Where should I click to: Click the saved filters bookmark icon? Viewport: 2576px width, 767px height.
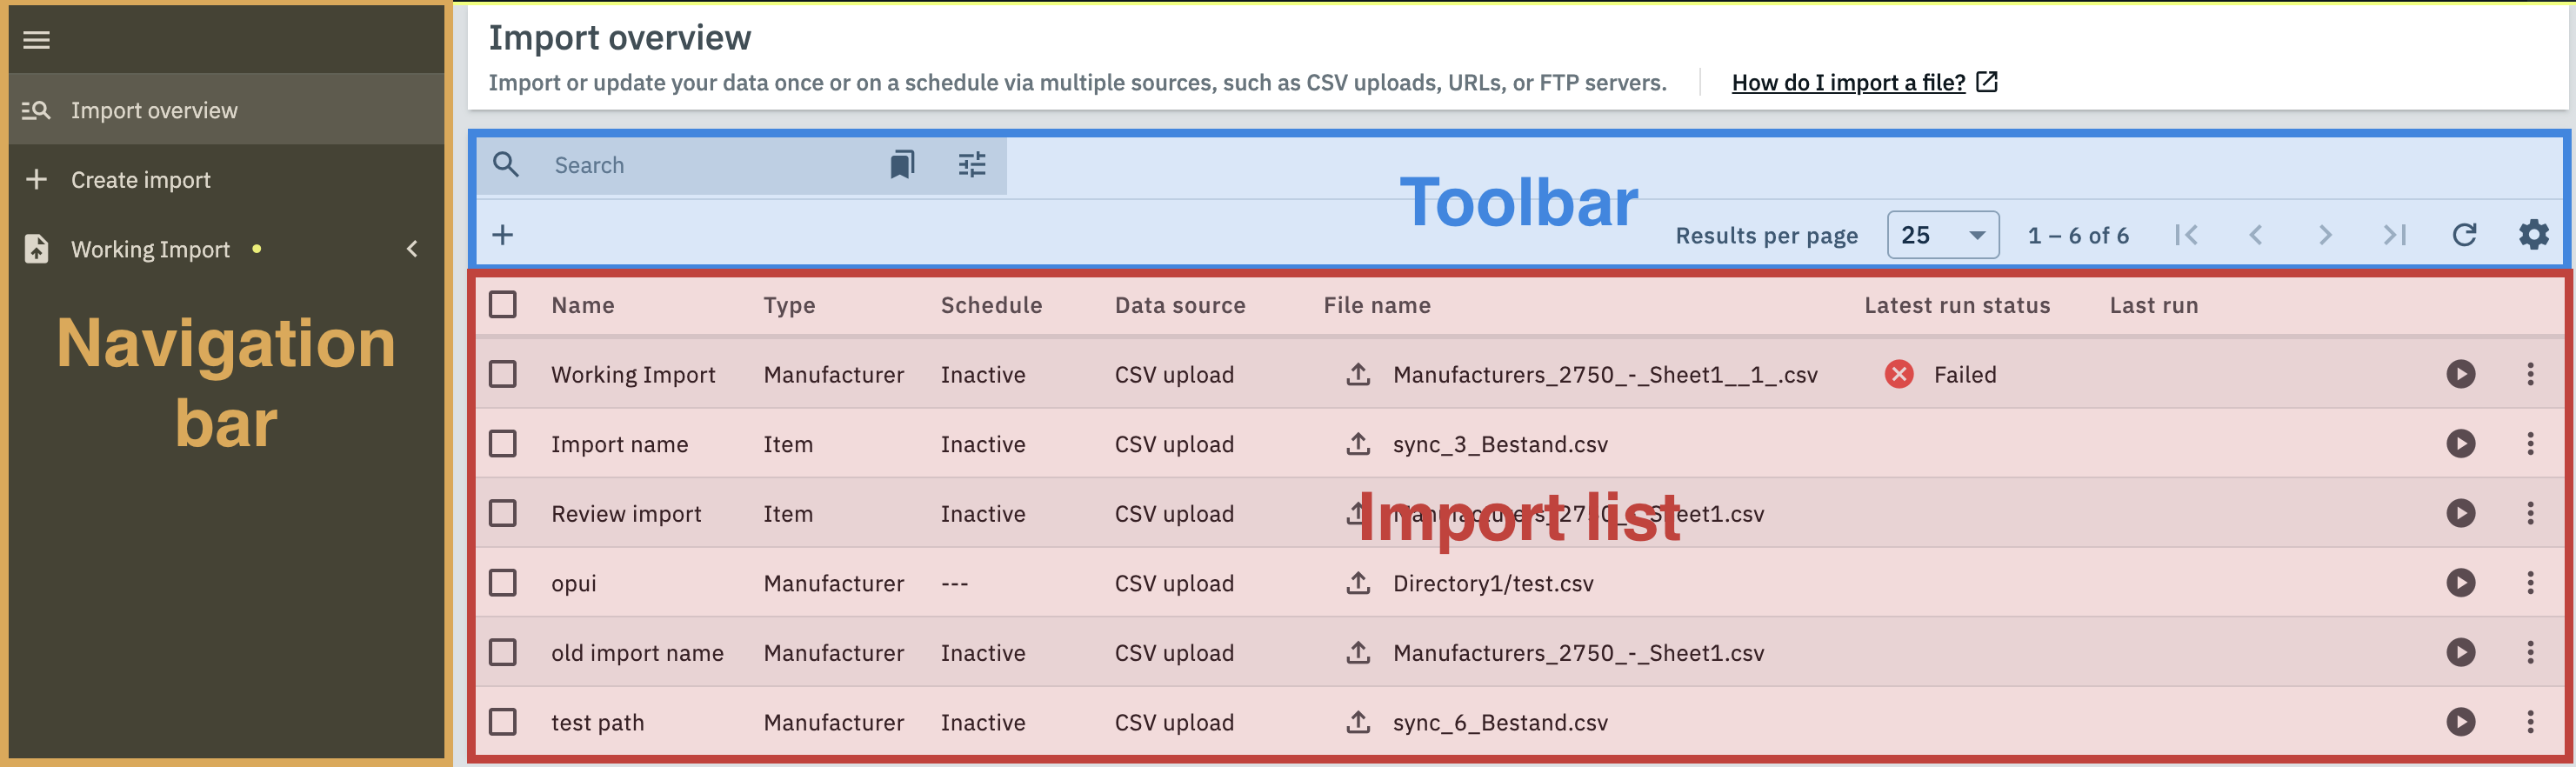click(x=902, y=164)
